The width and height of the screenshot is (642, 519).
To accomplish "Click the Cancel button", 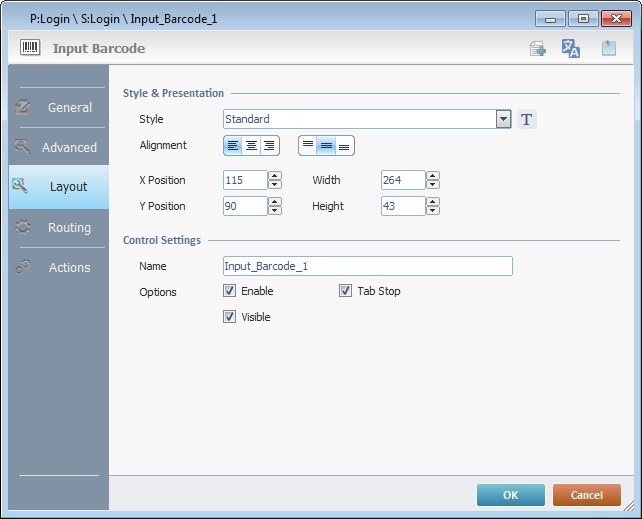I will click(x=586, y=495).
